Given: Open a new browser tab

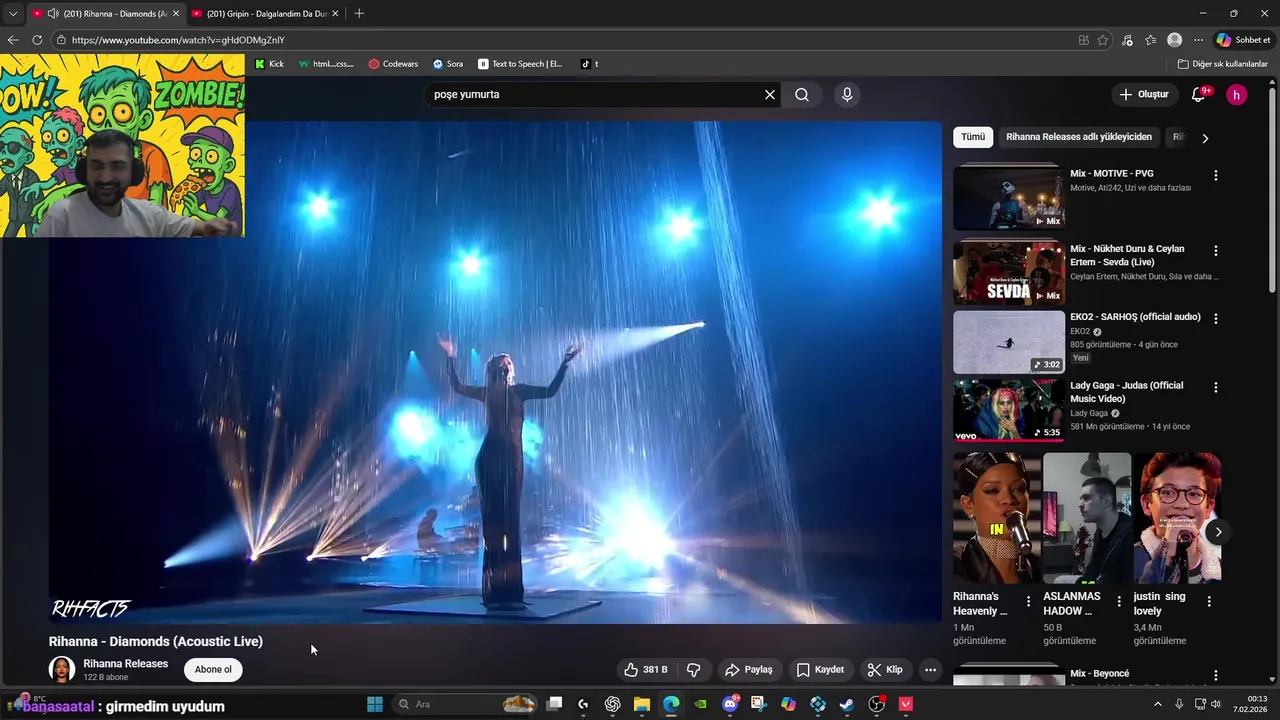Looking at the screenshot, I should (x=359, y=14).
